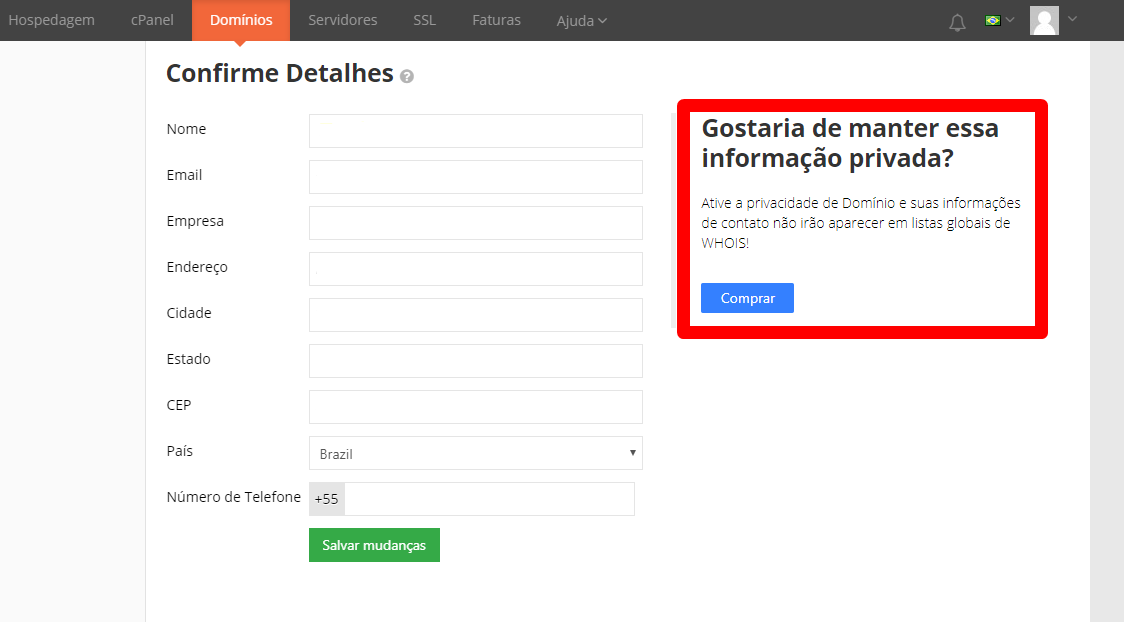Navigate to Servidores section
The height and width of the screenshot is (622, 1124).
pyautogui.click(x=342, y=20)
